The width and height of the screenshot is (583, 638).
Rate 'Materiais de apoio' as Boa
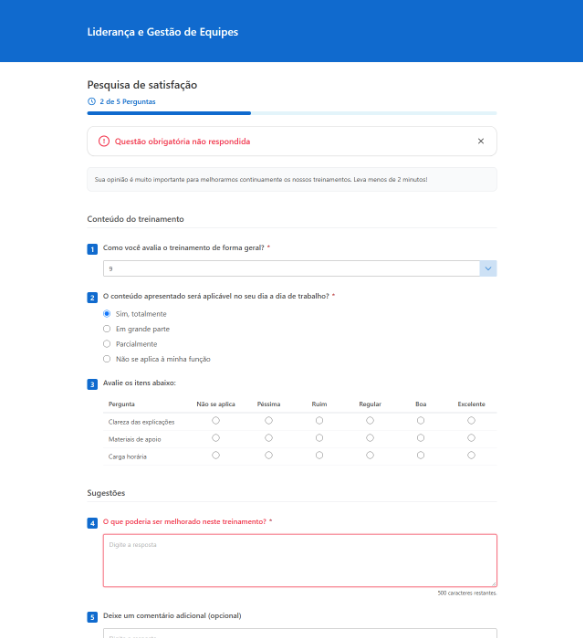[421, 438]
